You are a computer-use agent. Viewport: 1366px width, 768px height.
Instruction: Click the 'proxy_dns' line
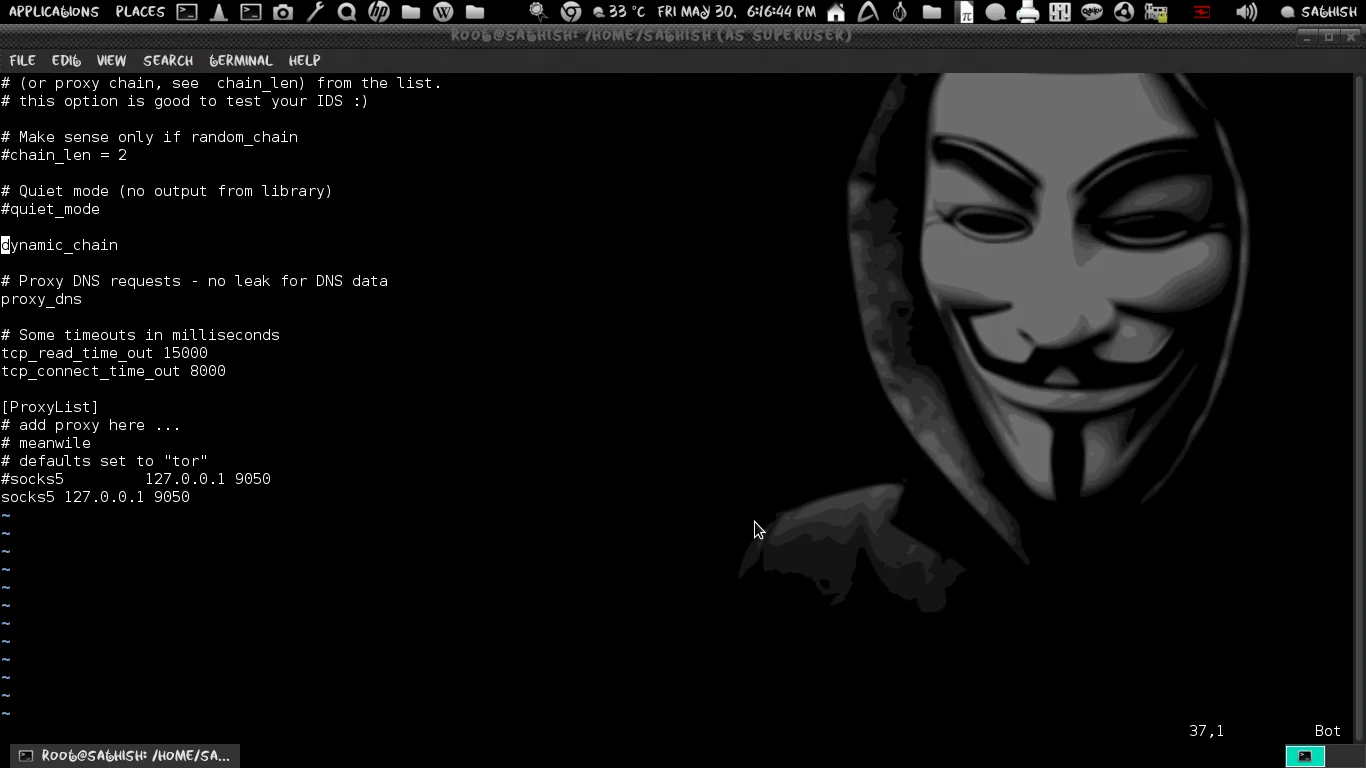(x=41, y=299)
